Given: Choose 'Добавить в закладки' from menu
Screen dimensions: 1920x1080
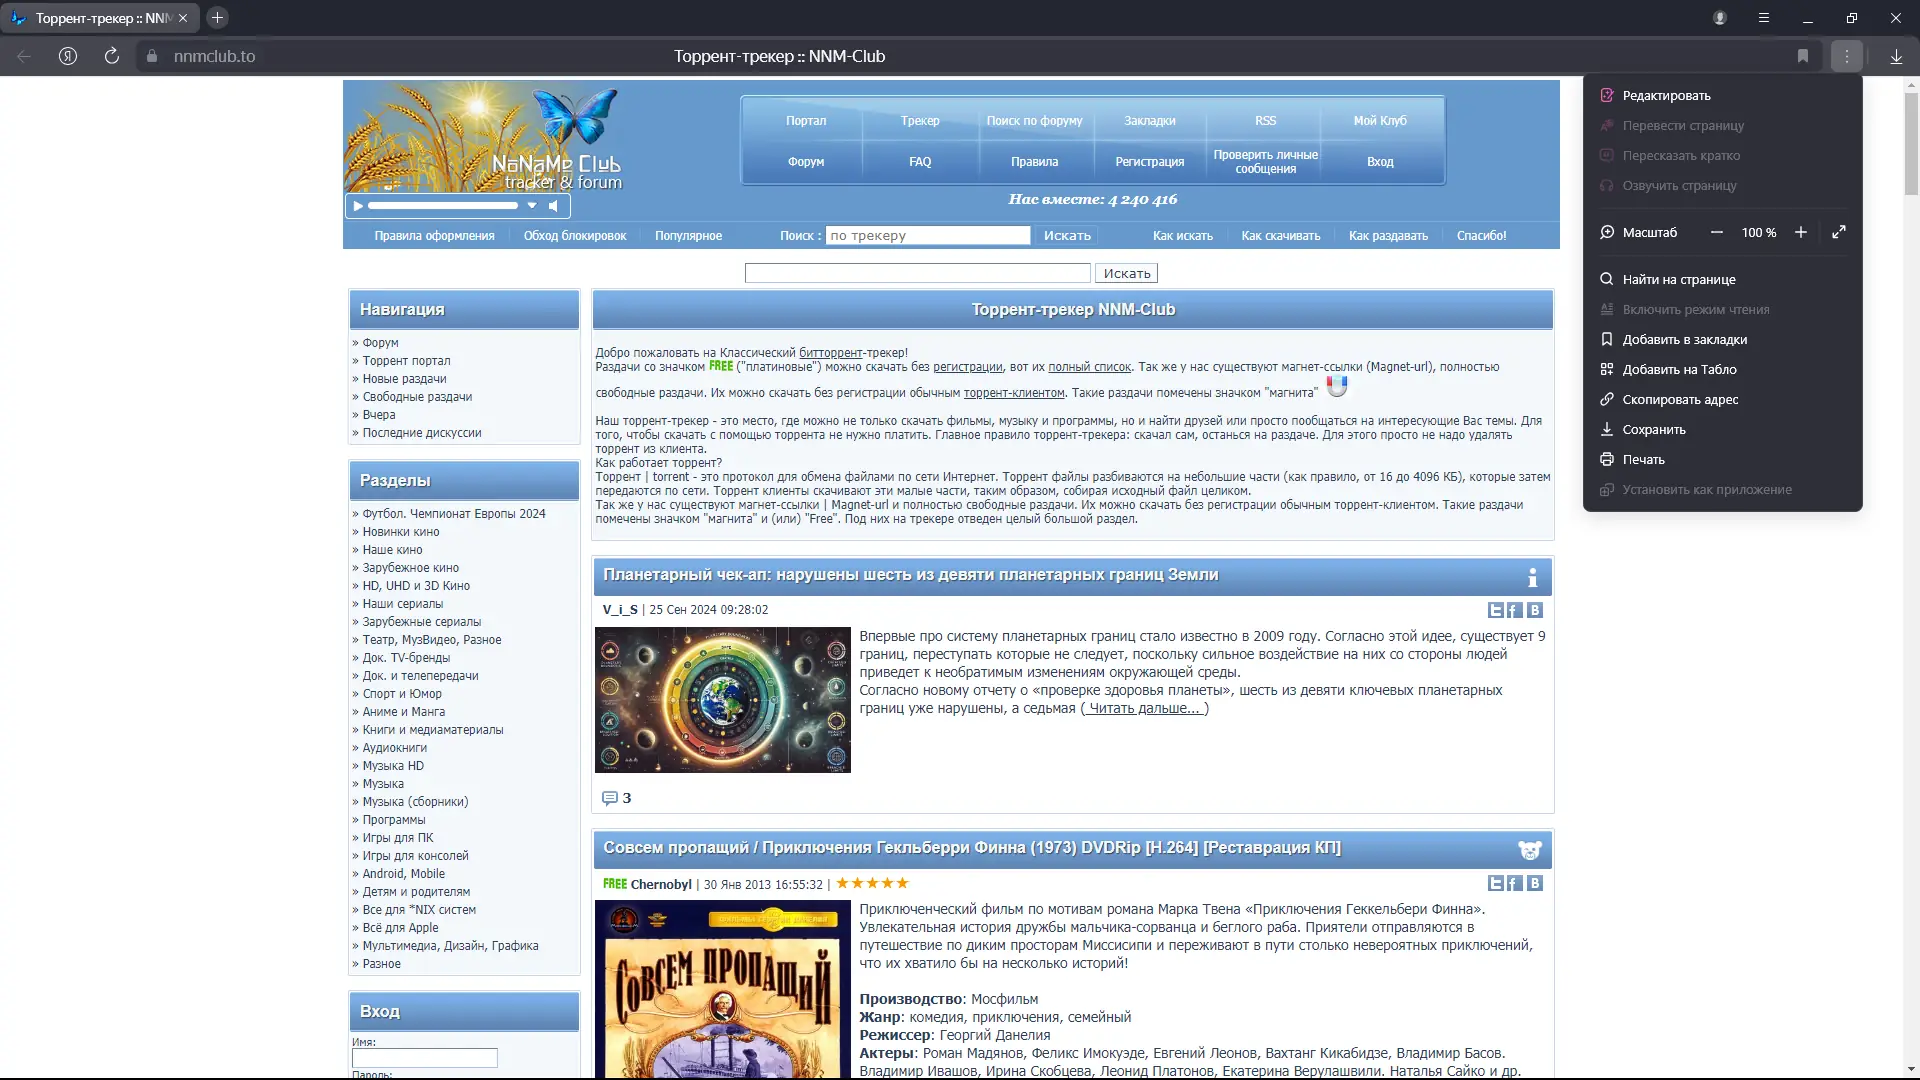Looking at the screenshot, I should point(1684,340).
